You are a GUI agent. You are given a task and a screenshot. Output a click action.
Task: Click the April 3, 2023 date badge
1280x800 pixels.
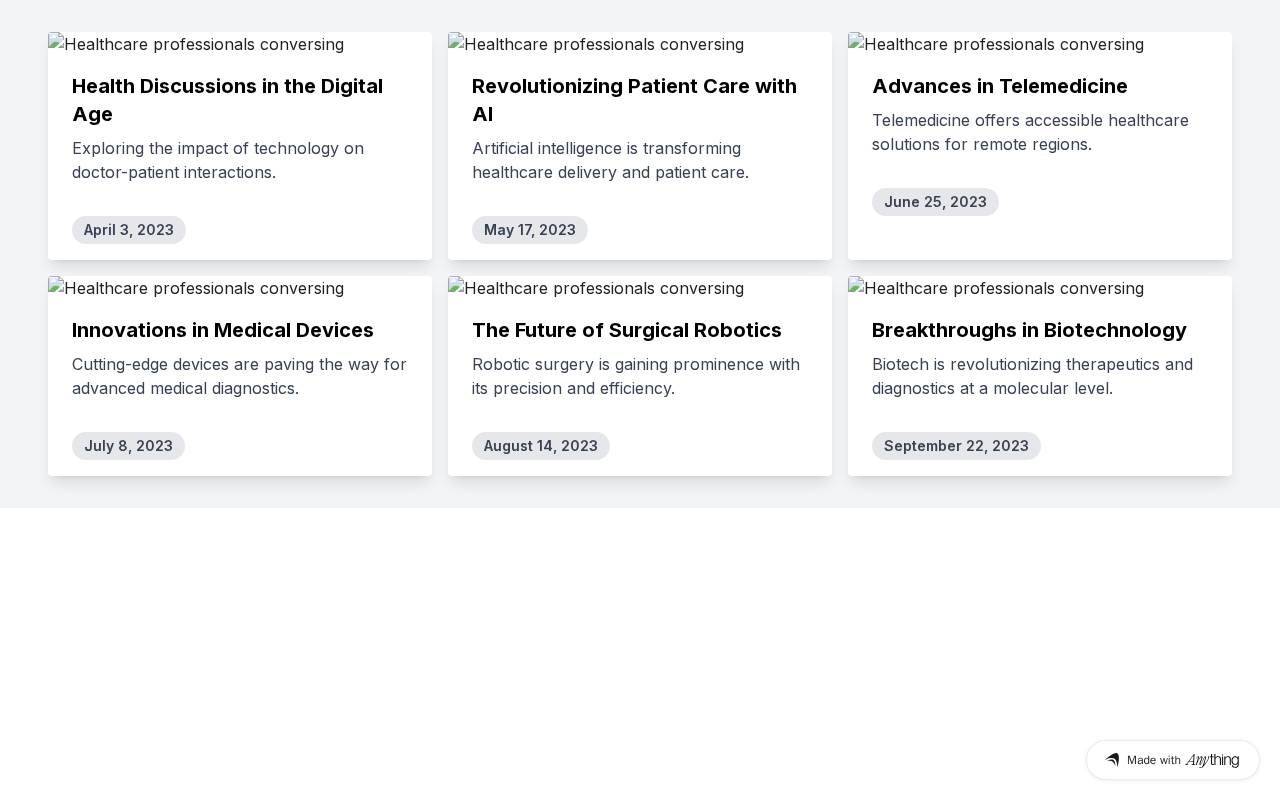click(x=129, y=230)
